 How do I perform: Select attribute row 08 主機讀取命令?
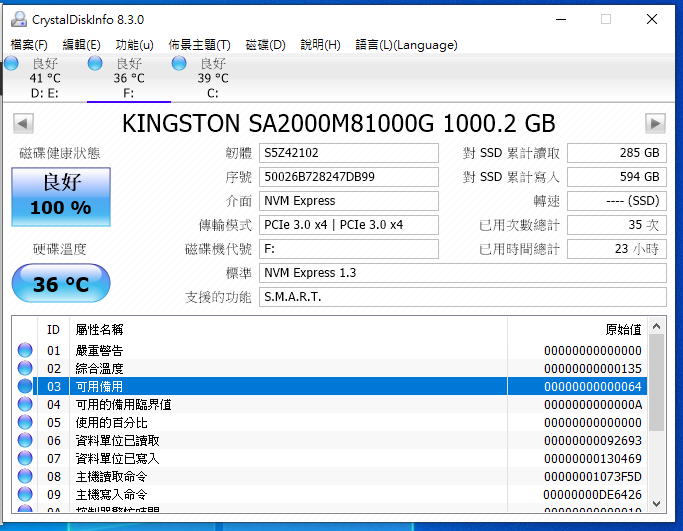(x=330, y=477)
